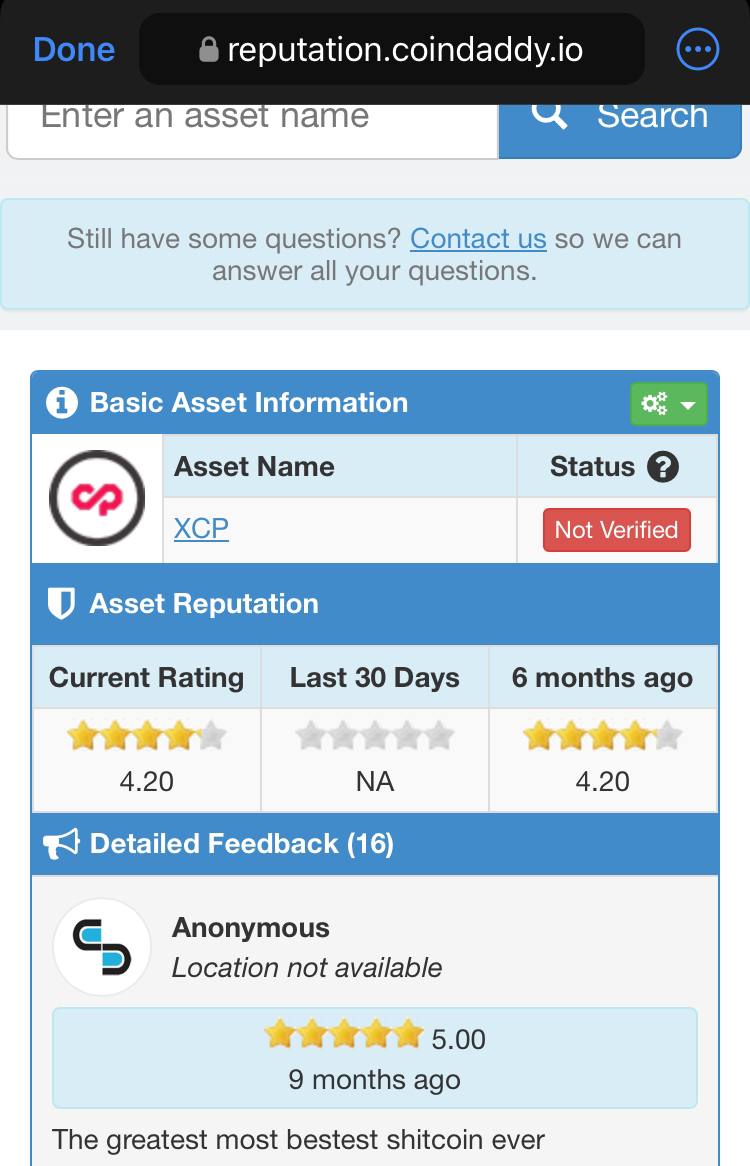Click the XCP Counterparty logo
Image resolution: width=750 pixels, height=1166 pixels.
coord(97,497)
